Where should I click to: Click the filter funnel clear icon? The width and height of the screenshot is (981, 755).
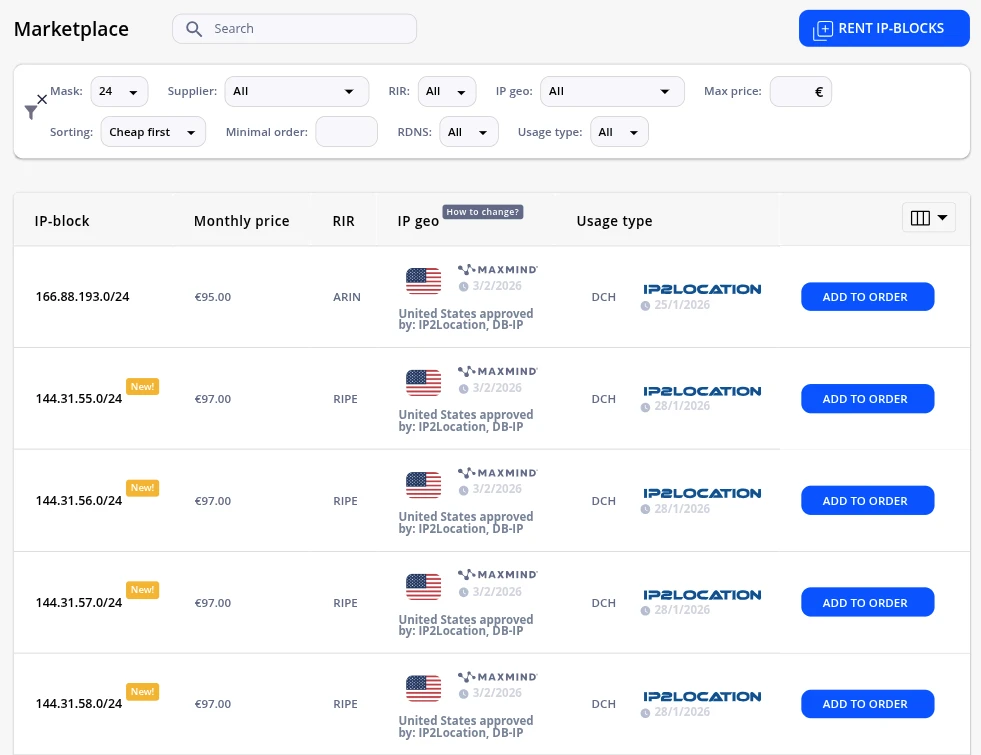click(x=34, y=109)
